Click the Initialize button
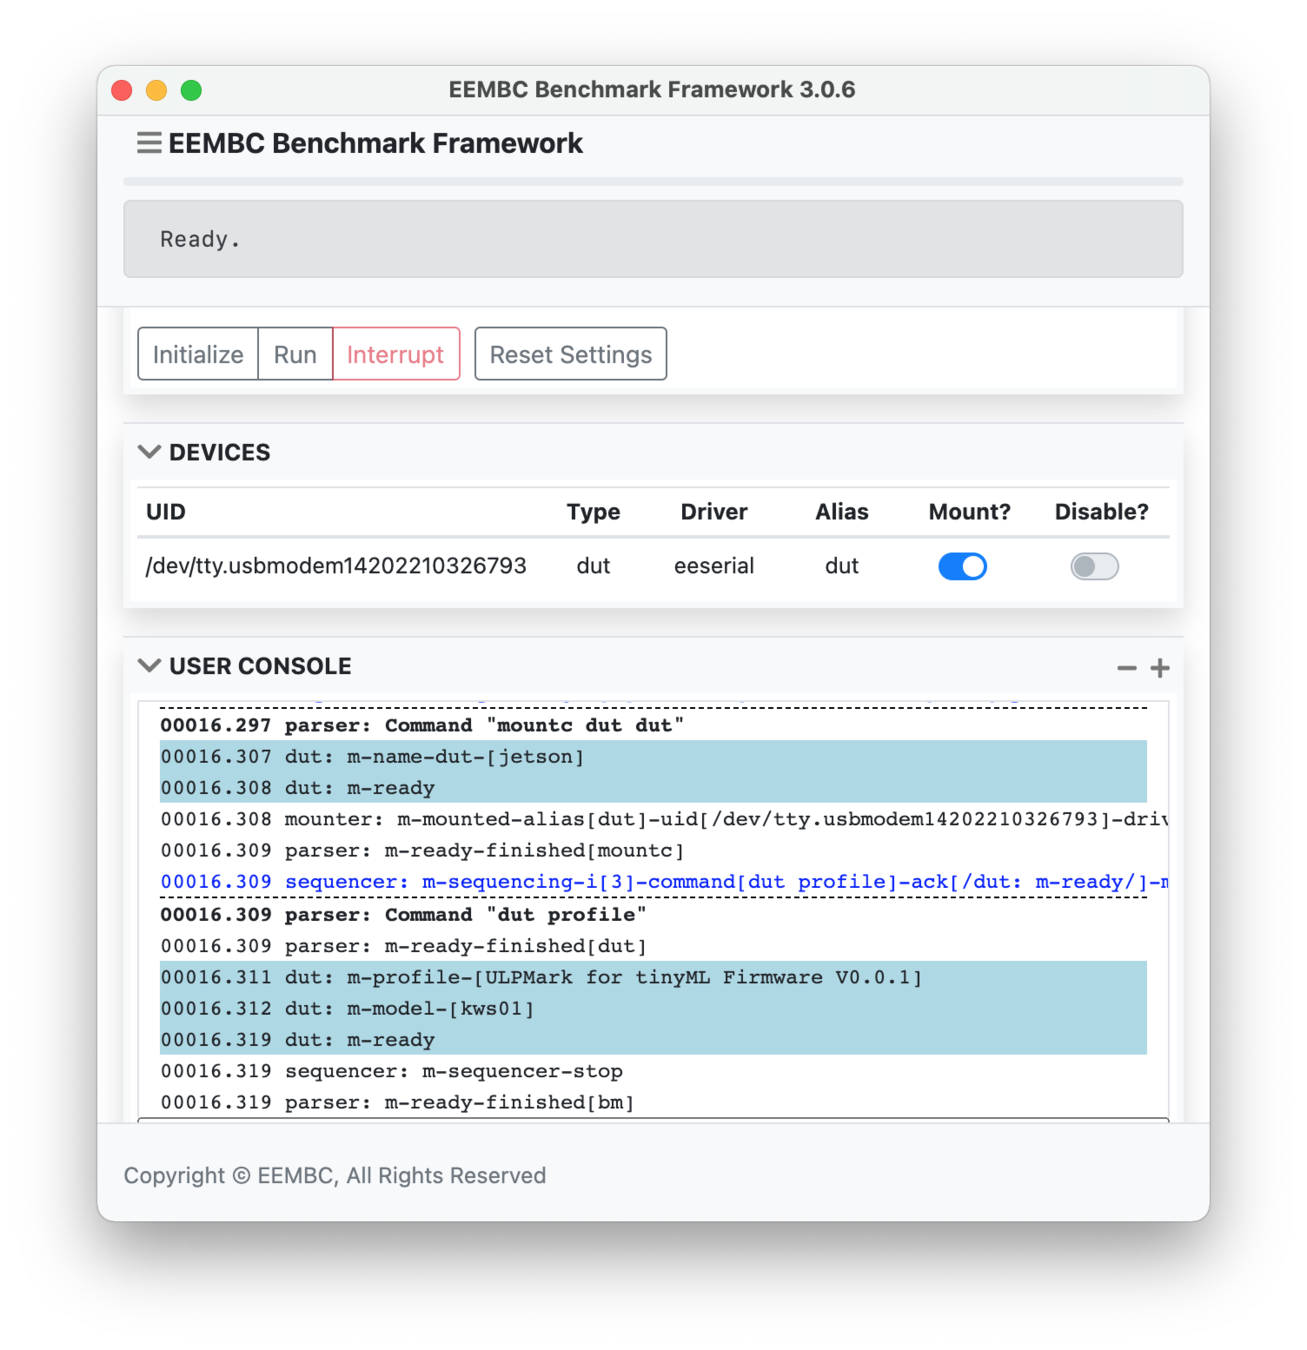The width and height of the screenshot is (1307, 1350). (198, 354)
